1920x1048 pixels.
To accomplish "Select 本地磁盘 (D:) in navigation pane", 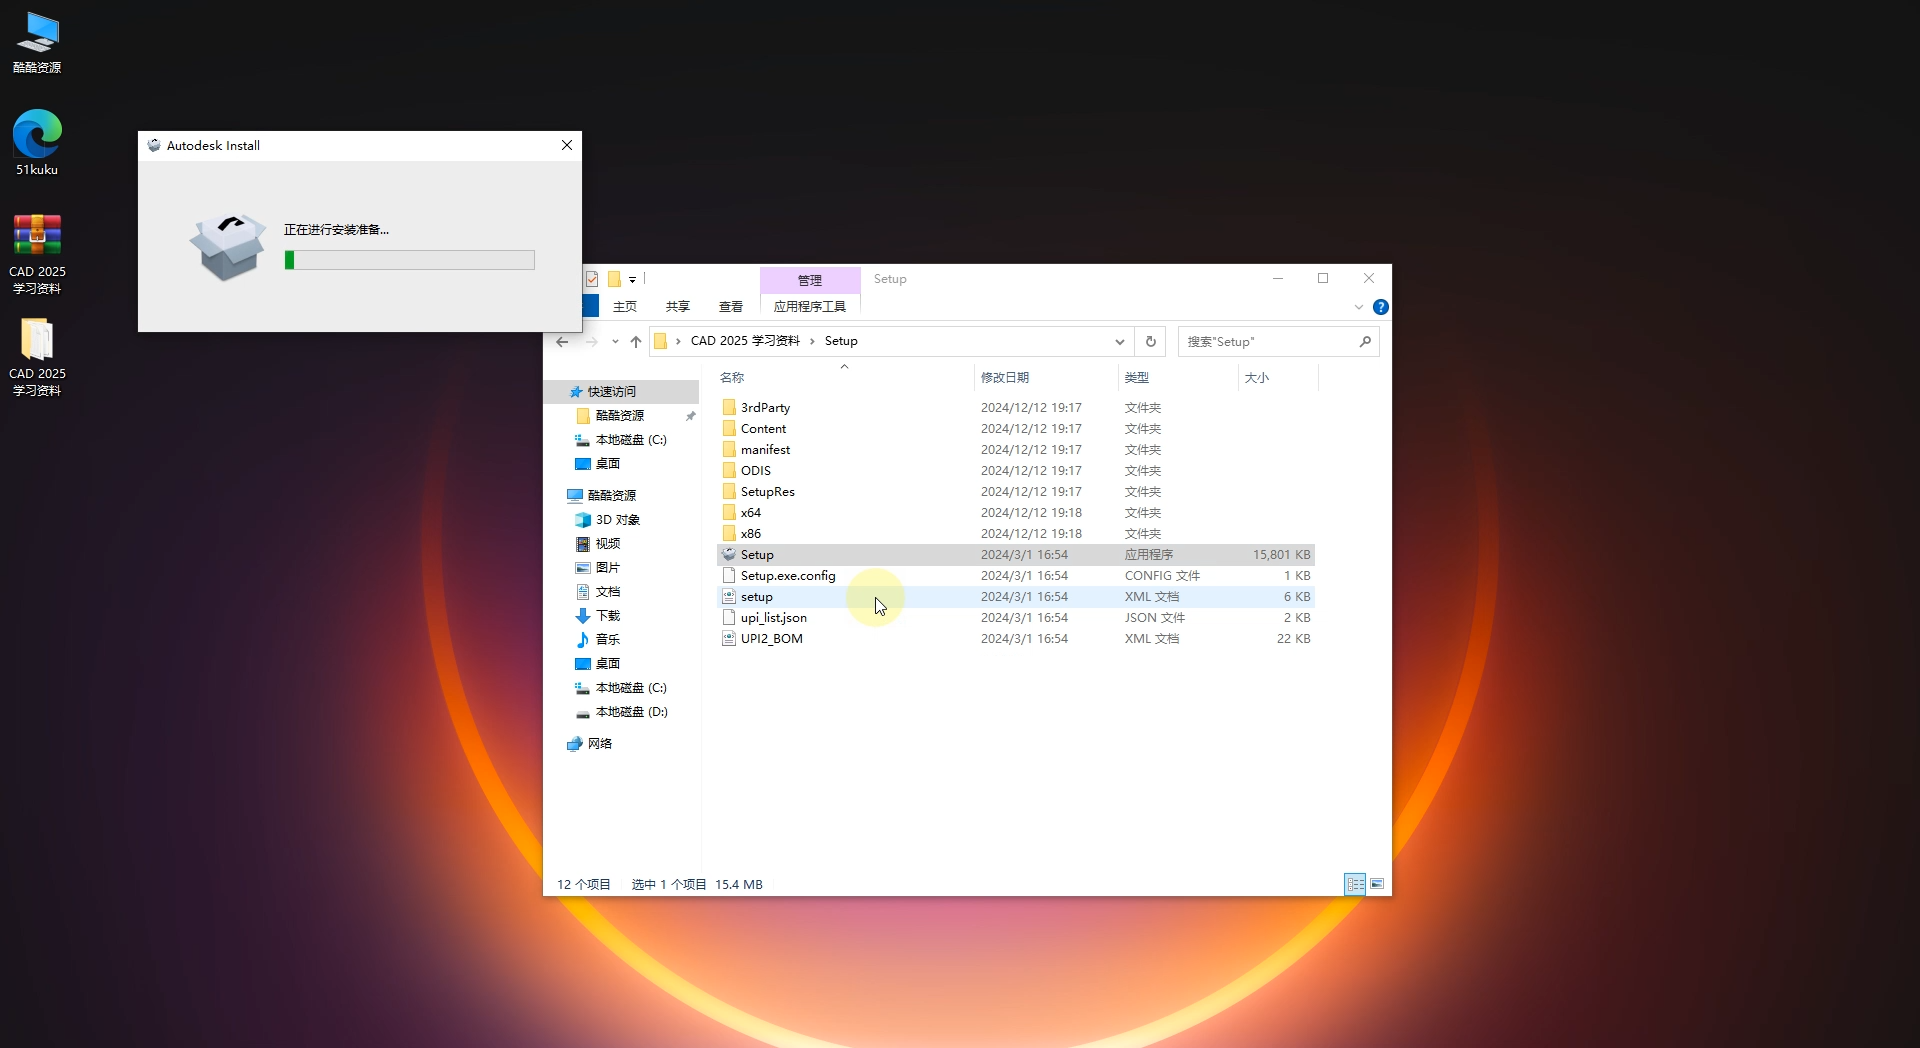I will [631, 712].
